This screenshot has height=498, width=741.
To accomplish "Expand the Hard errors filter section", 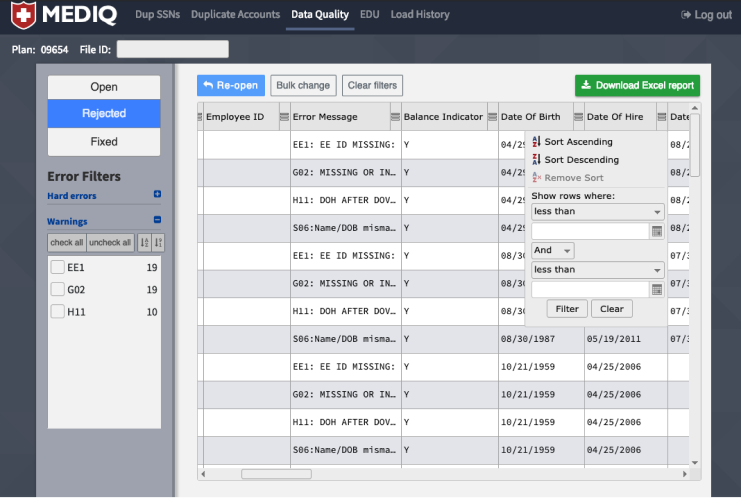I will click(x=157, y=195).
